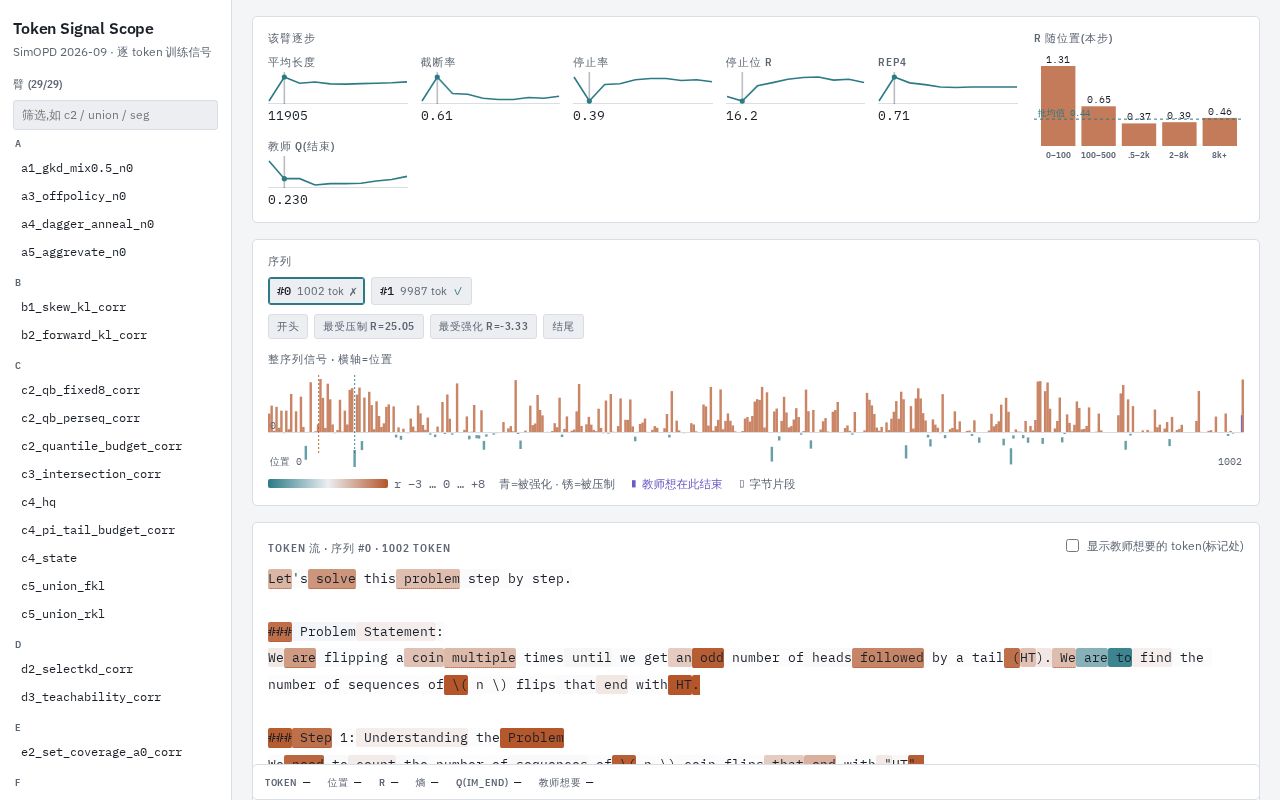Choose arm d2_selectkd_corr
The image size is (1280, 800).
tap(115, 669)
